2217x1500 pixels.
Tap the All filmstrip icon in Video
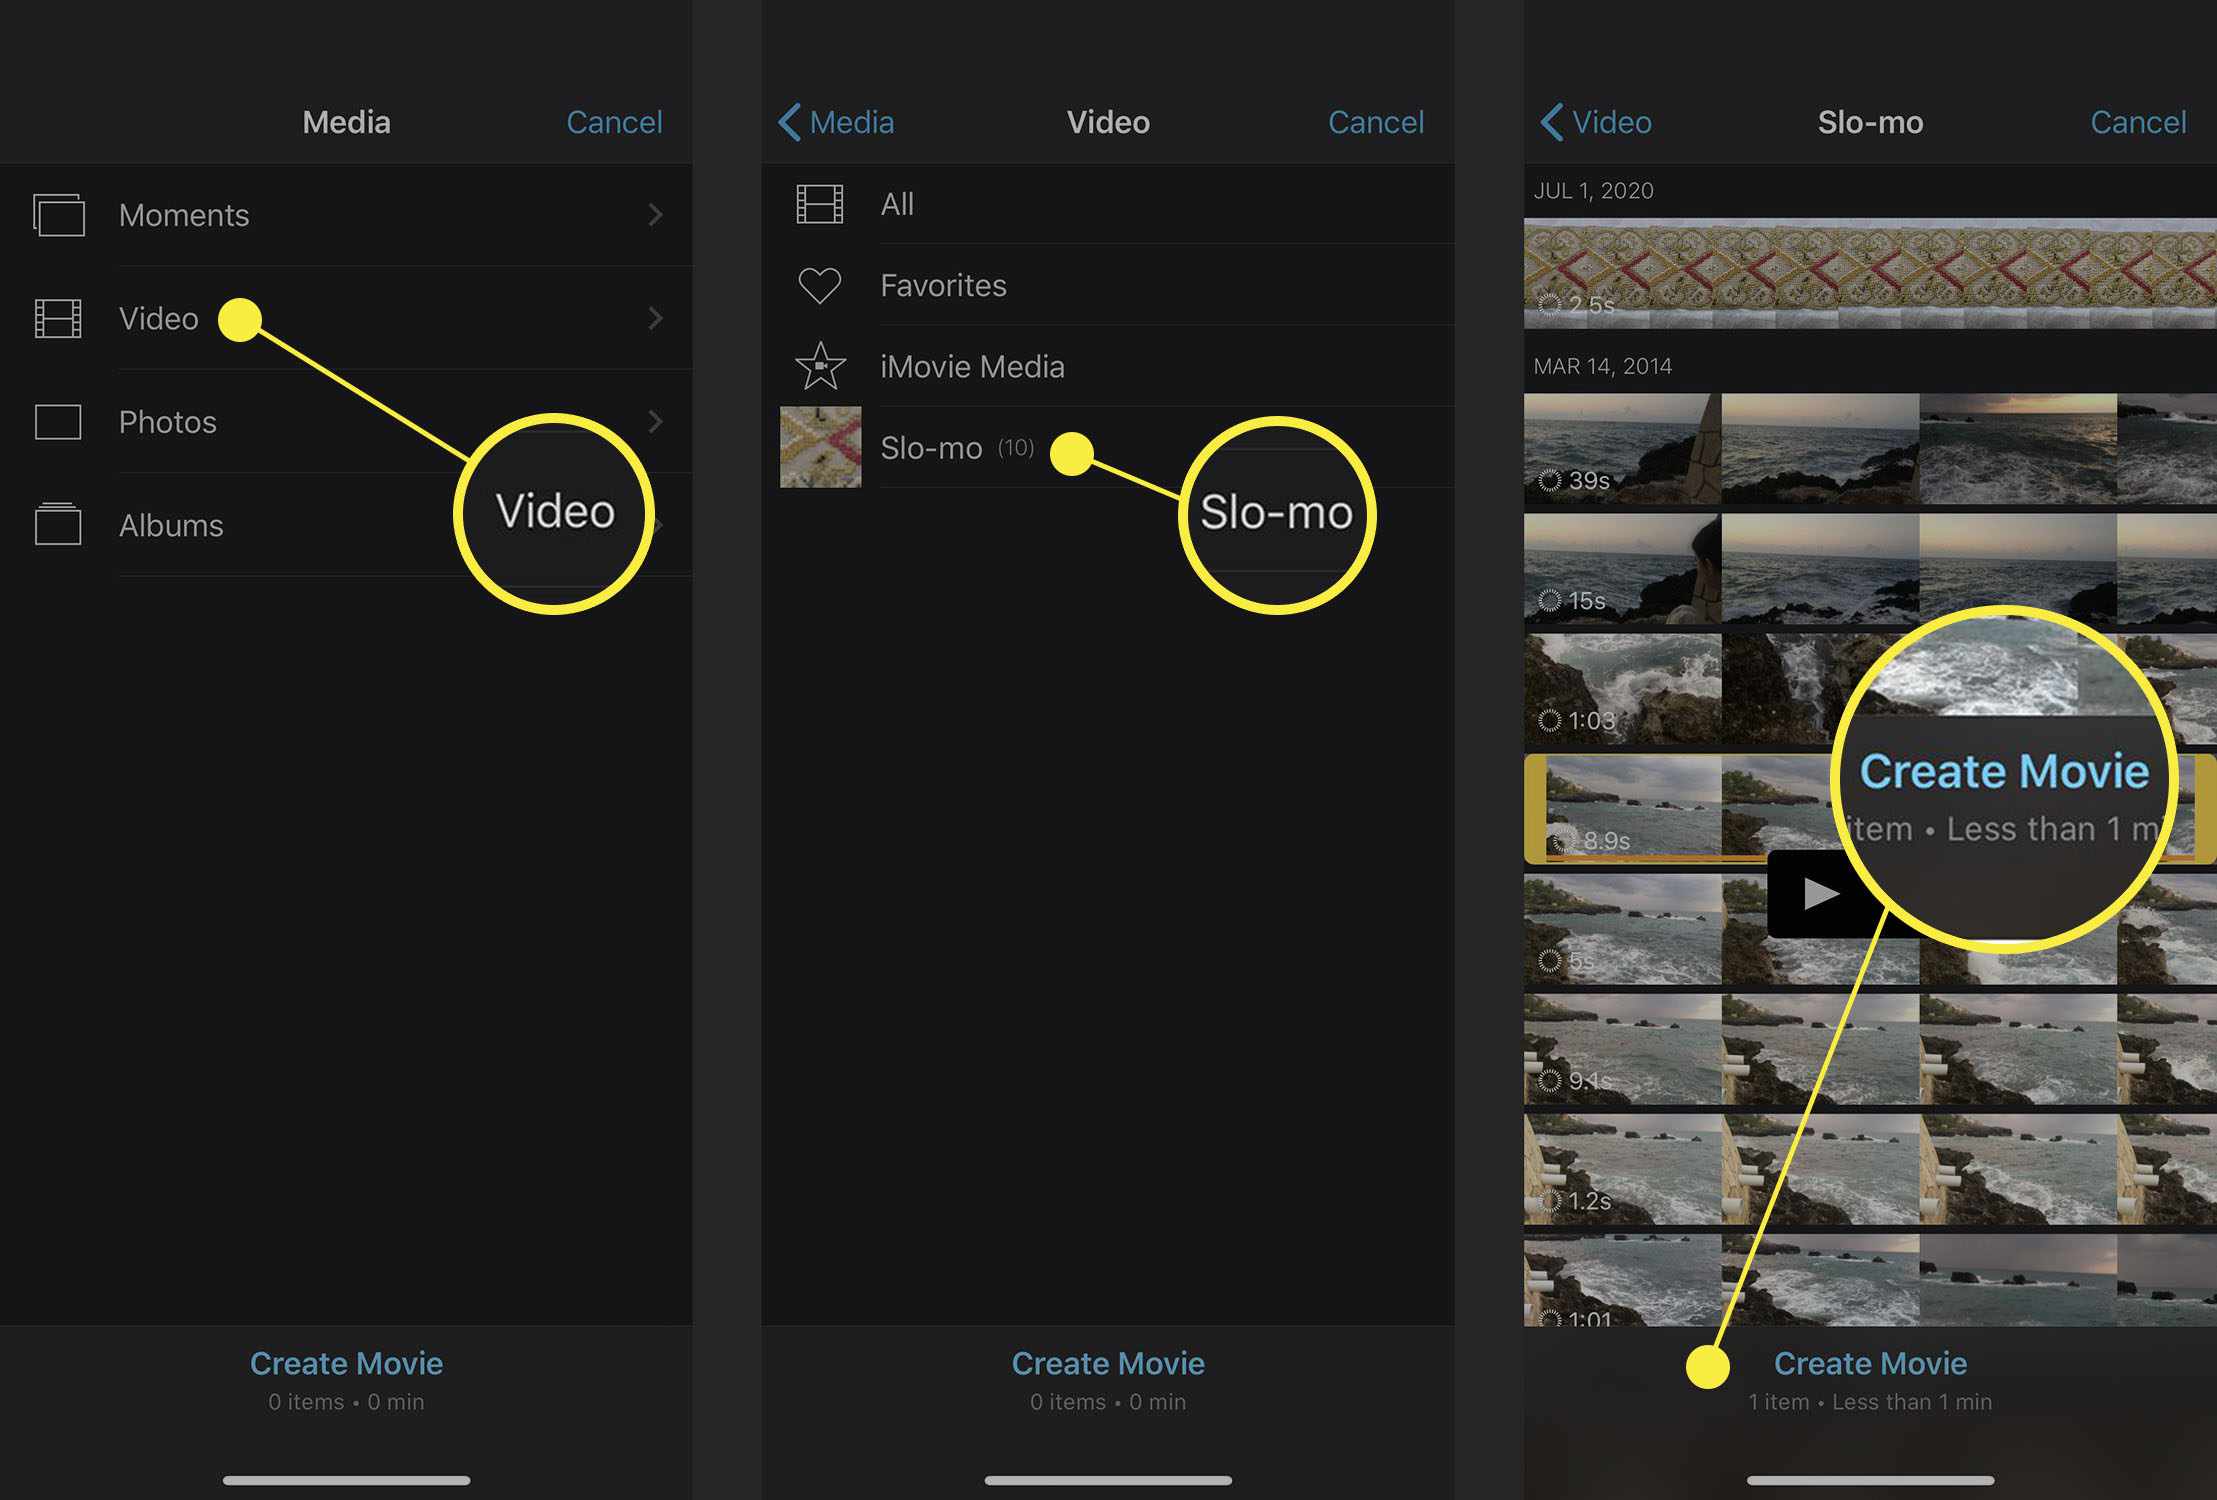(x=819, y=204)
